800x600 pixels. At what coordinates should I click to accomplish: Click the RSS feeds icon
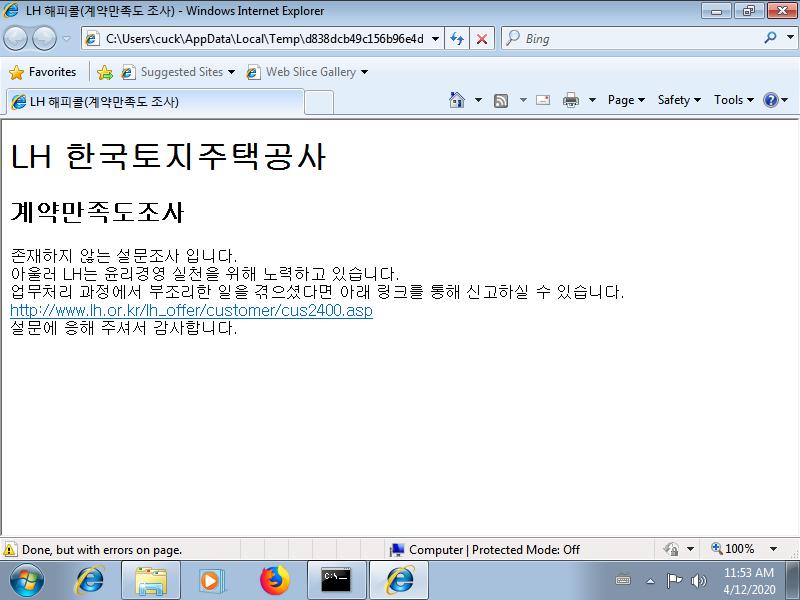click(501, 100)
